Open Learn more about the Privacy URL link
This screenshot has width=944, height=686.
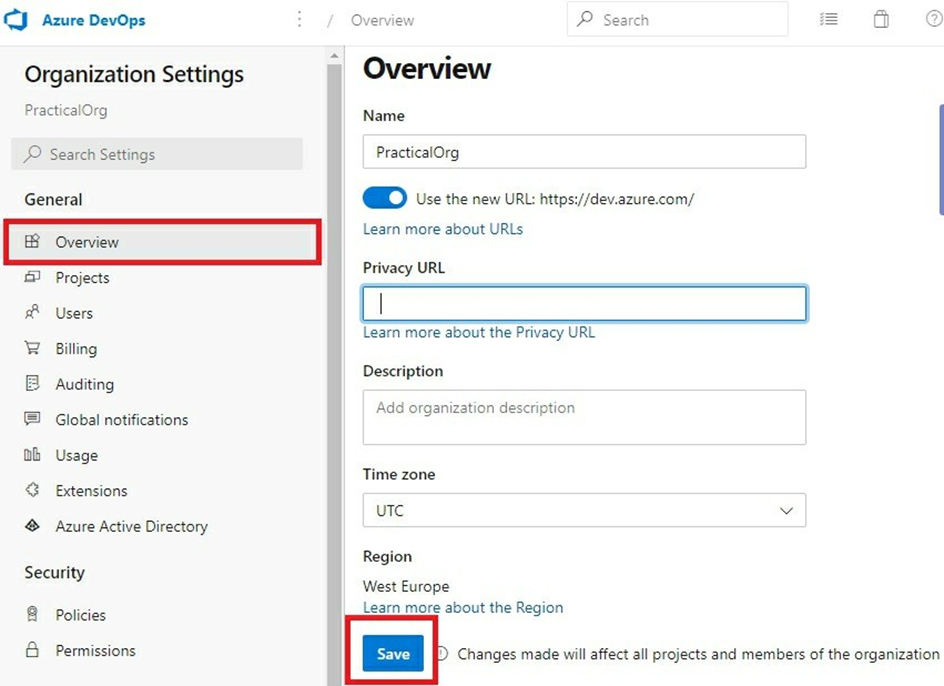click(479, 332)
